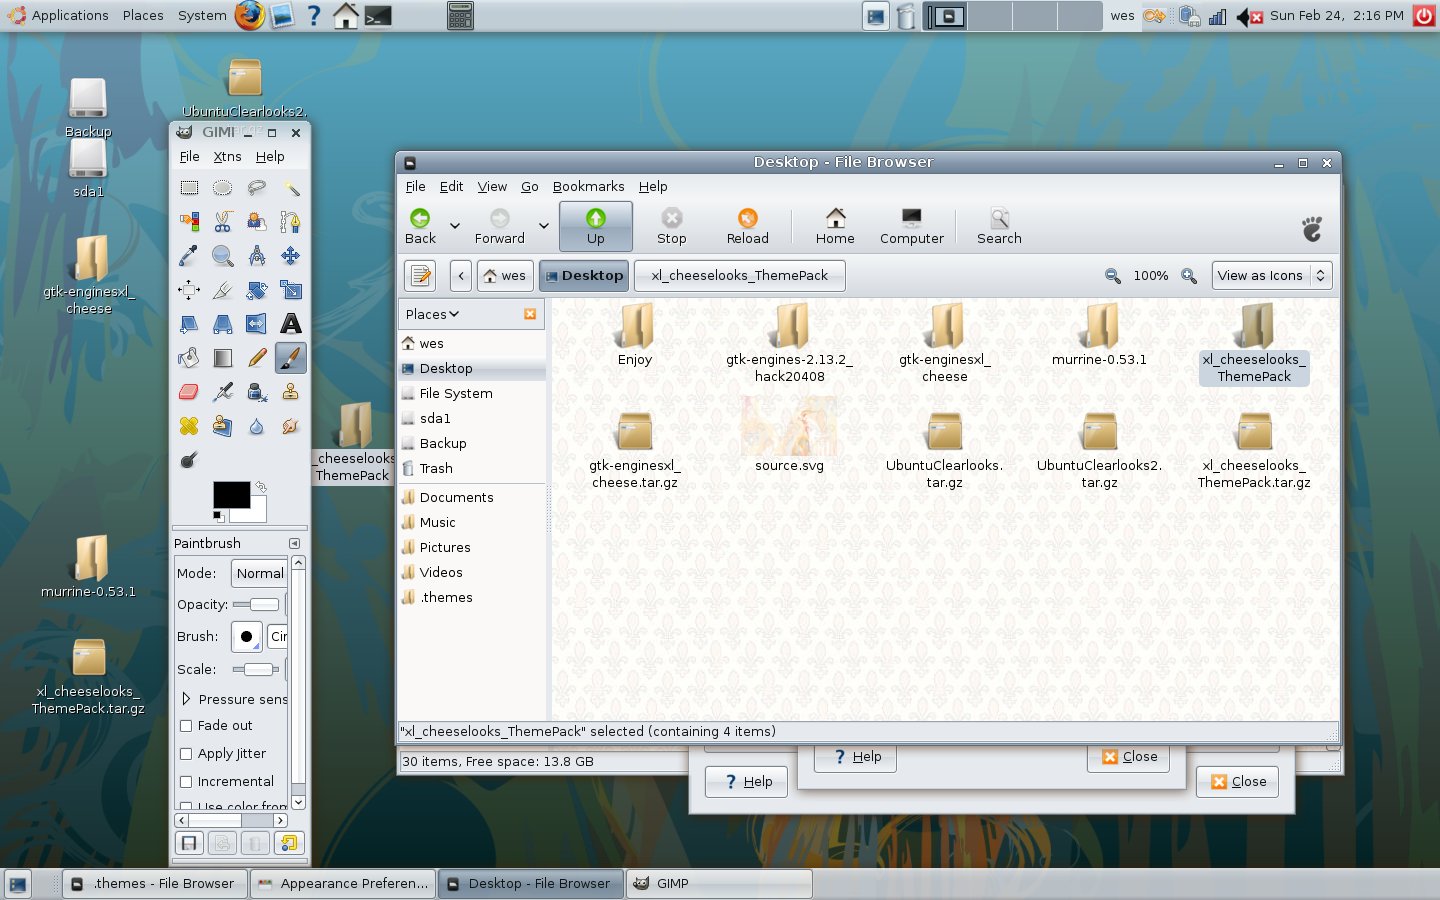
Task: Click the volume muted icon in system tray
Action: tap(1249, 16)
